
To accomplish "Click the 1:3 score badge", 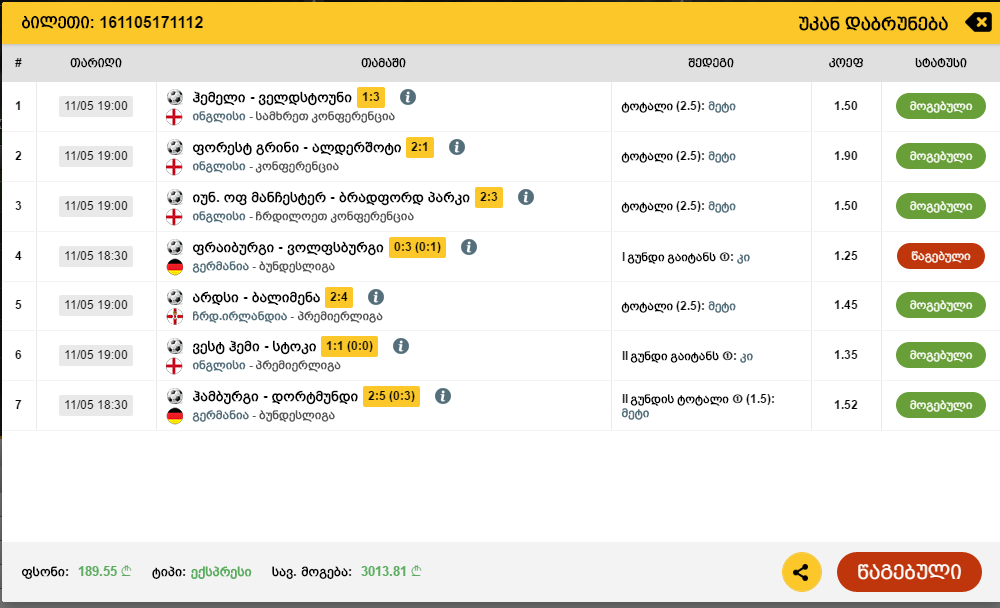I will tap(371, 97).
